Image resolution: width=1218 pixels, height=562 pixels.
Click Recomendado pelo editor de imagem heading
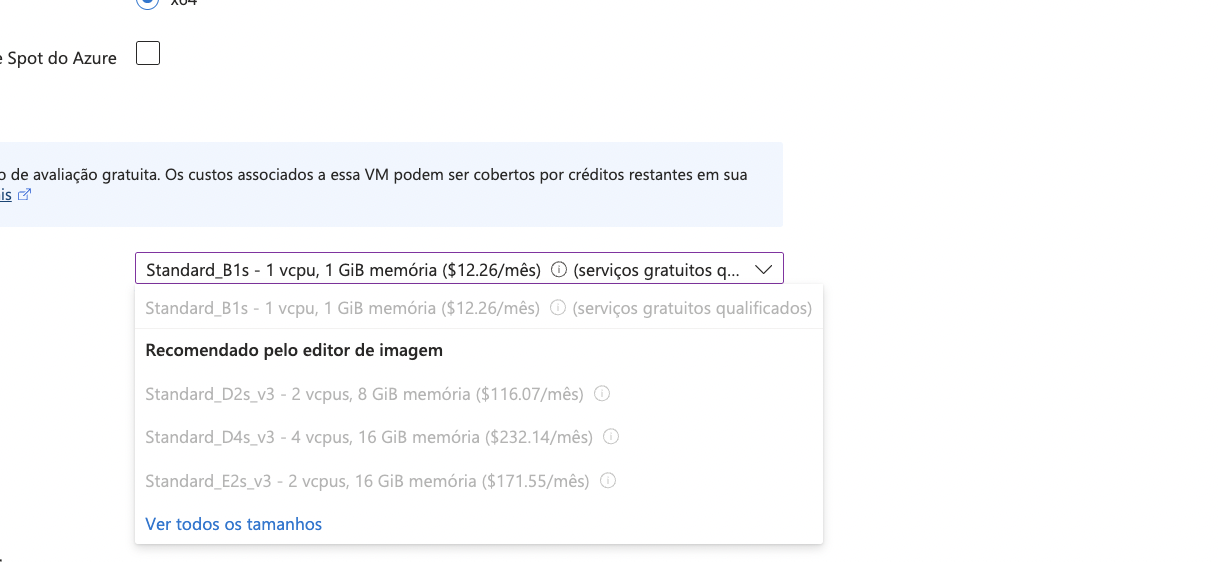click(x=294, y=350)
